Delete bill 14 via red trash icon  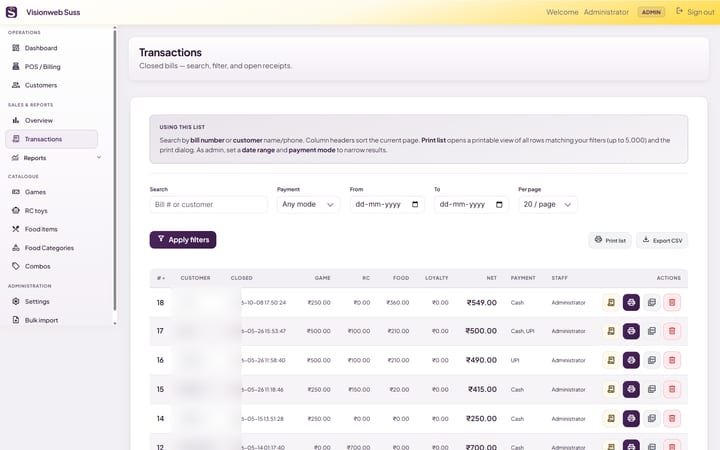[x=672, y=418]
